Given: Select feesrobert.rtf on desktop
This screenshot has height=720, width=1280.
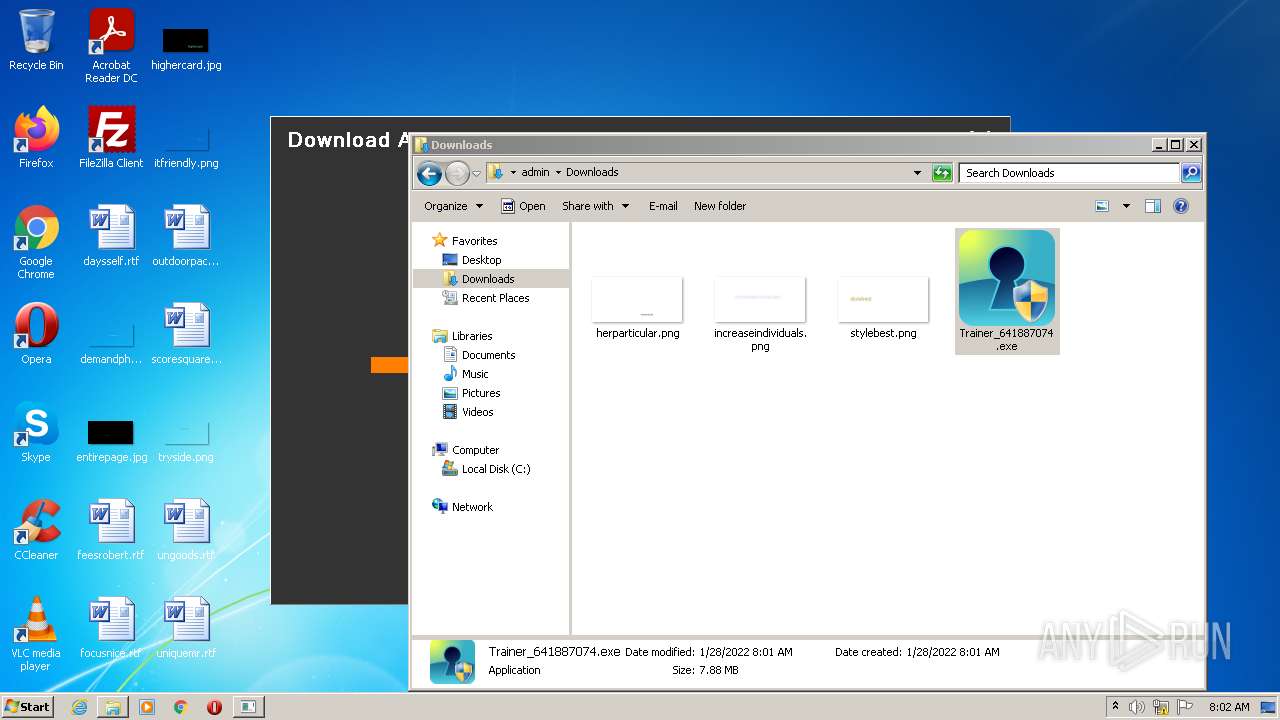Looking at the screenshot, I should point(111,530).
